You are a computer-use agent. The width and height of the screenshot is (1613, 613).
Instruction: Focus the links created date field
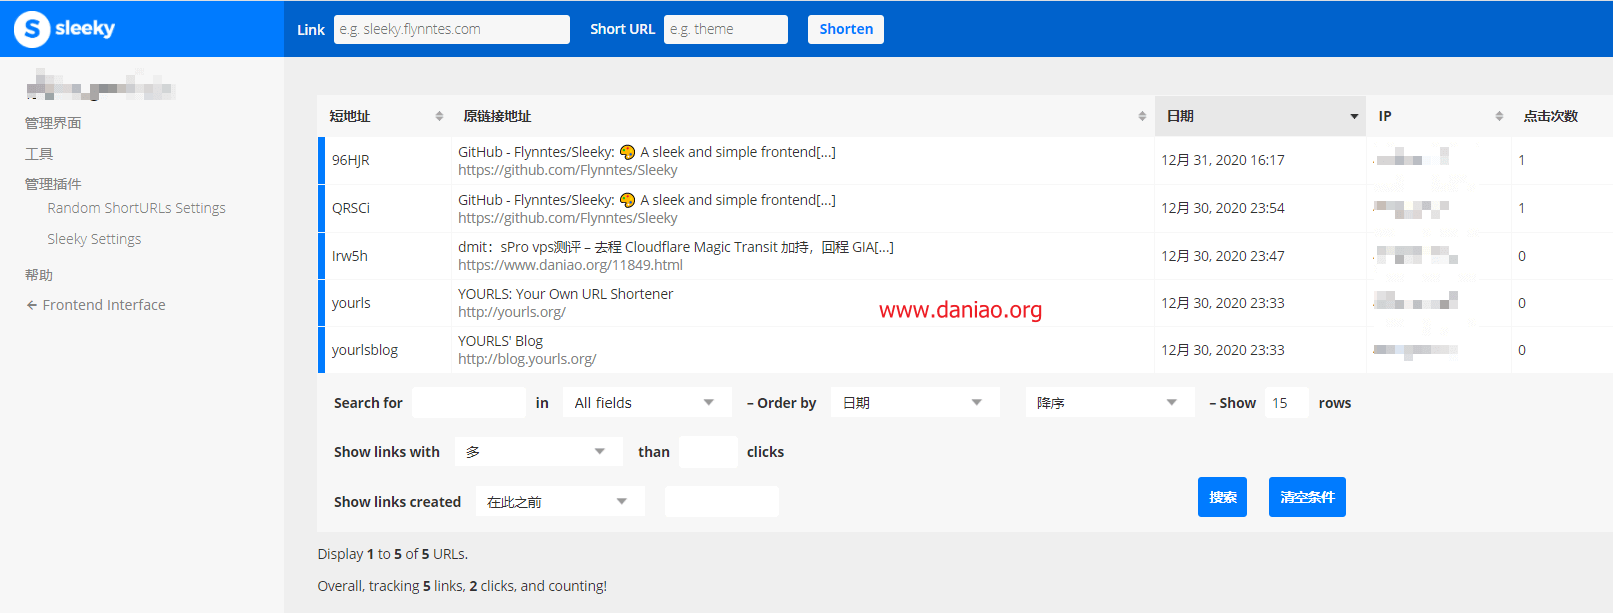pyautogui.click(x=722, y=501)
